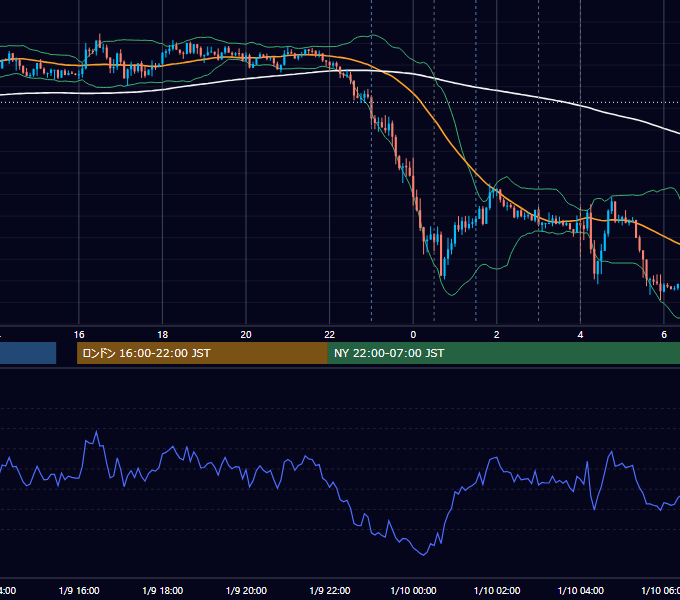Click the 1/10 02:00 date label
Screen dimensions: 680x600
click(497, 590)
